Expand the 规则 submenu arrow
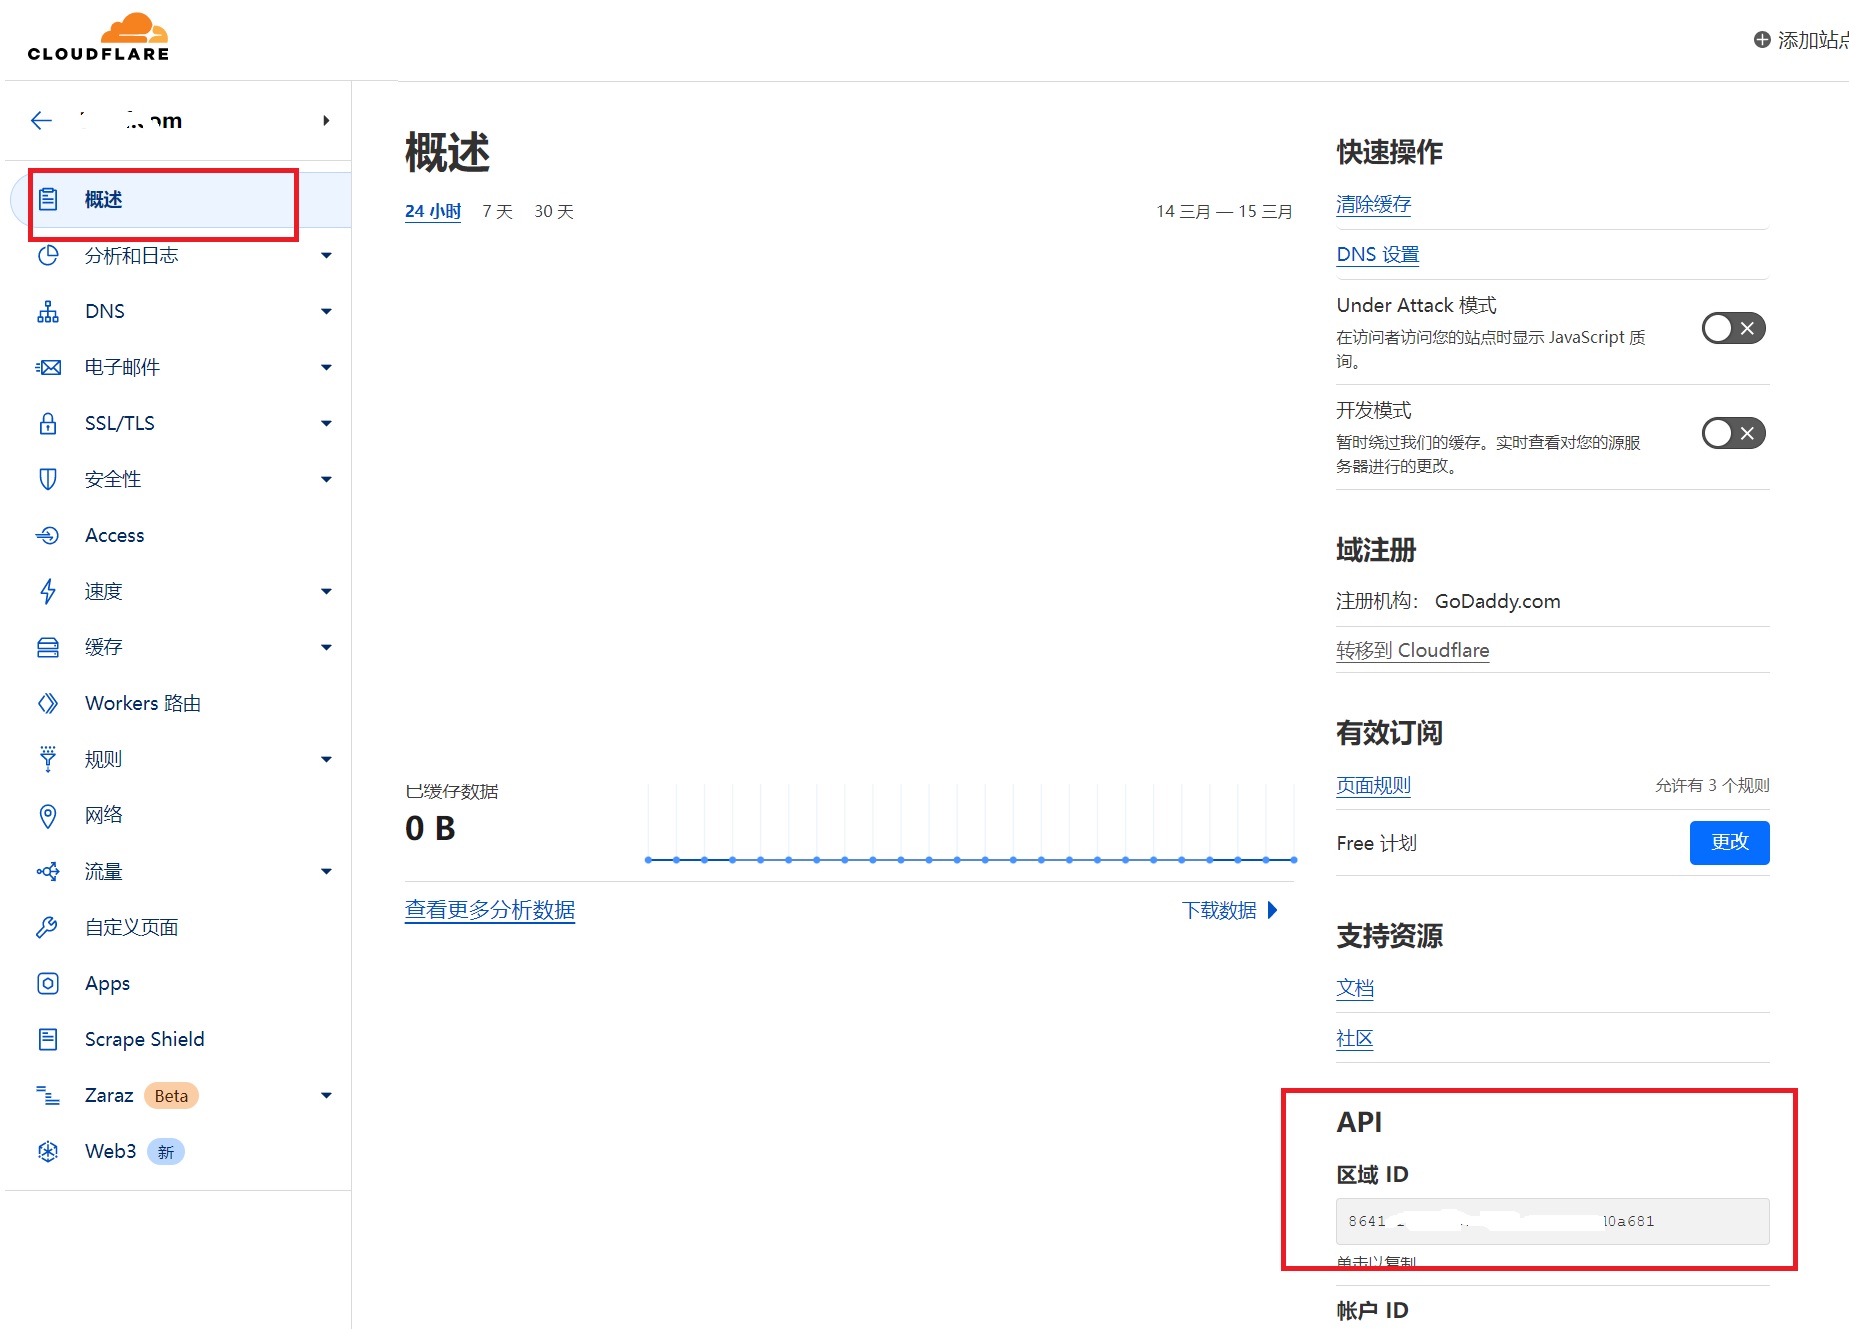 click(x=326, y=760)
